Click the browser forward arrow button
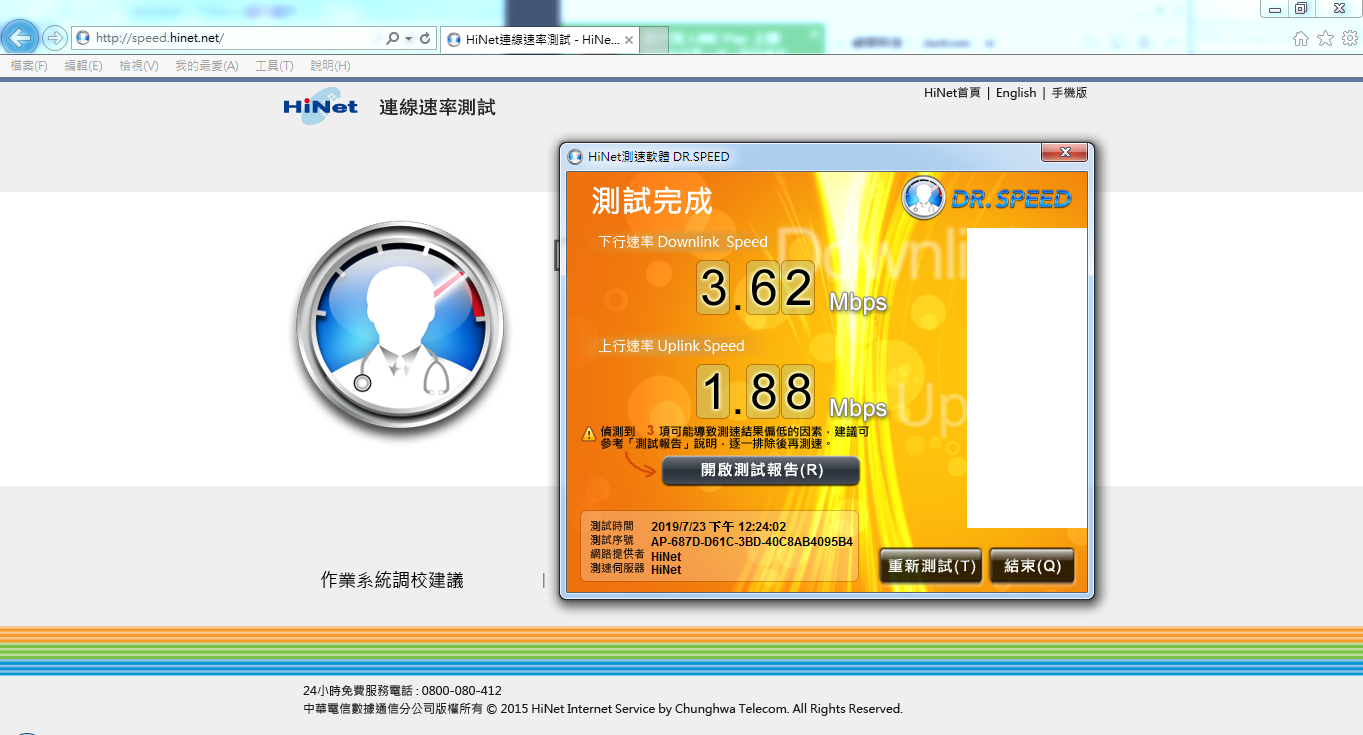The width and height of the screenshot is (1363, 735). (x=55, y=38)
